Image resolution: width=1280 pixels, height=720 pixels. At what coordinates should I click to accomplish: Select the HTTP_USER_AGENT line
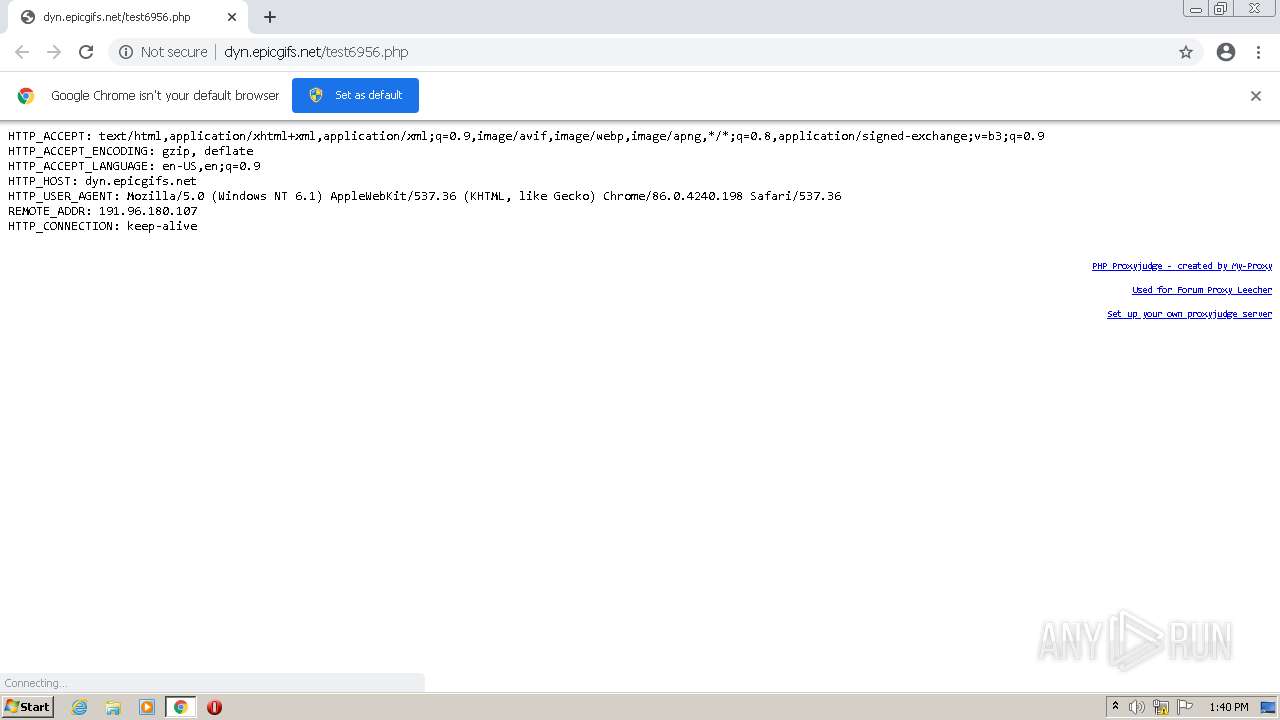click(x=425, y=196)
